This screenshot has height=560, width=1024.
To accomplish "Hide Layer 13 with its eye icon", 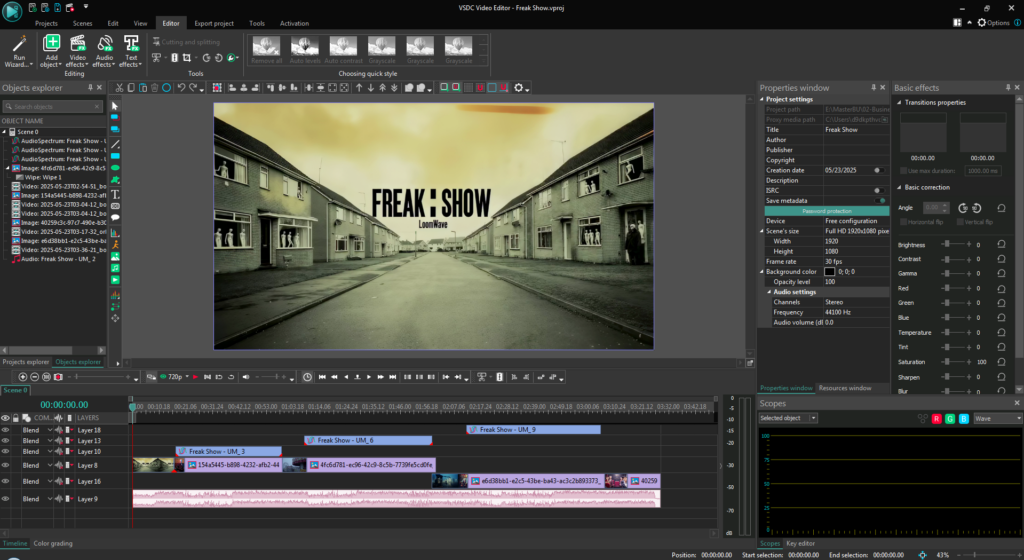I will tap(5, 441).
